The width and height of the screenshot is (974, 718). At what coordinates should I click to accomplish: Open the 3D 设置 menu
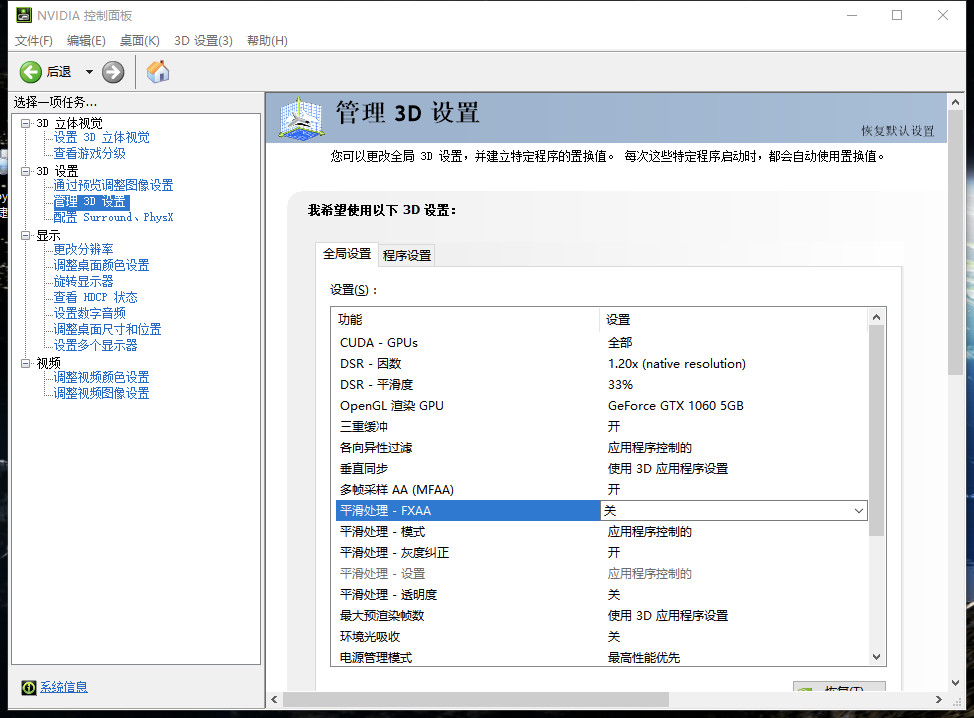(203, 41)
